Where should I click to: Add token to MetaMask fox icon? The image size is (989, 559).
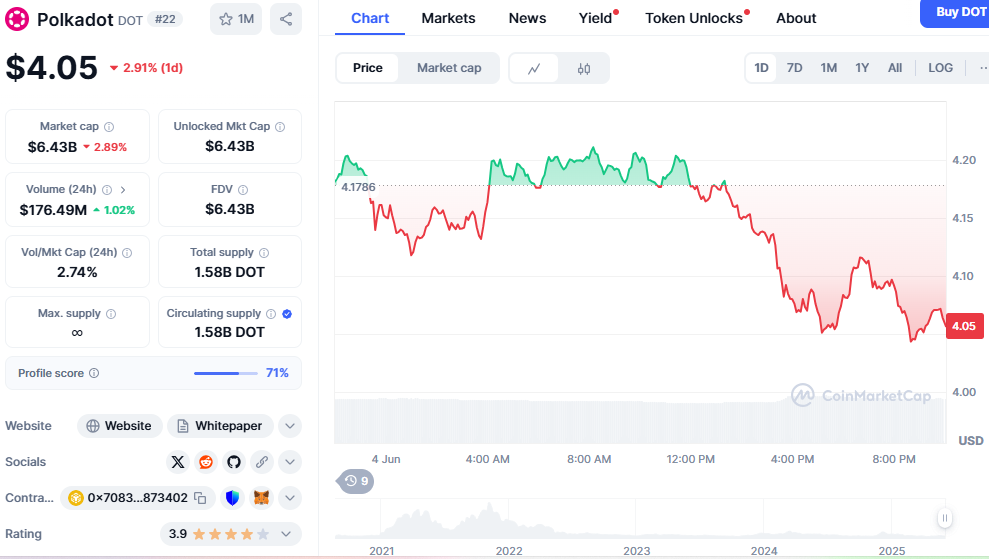click(x=261, y=498)
